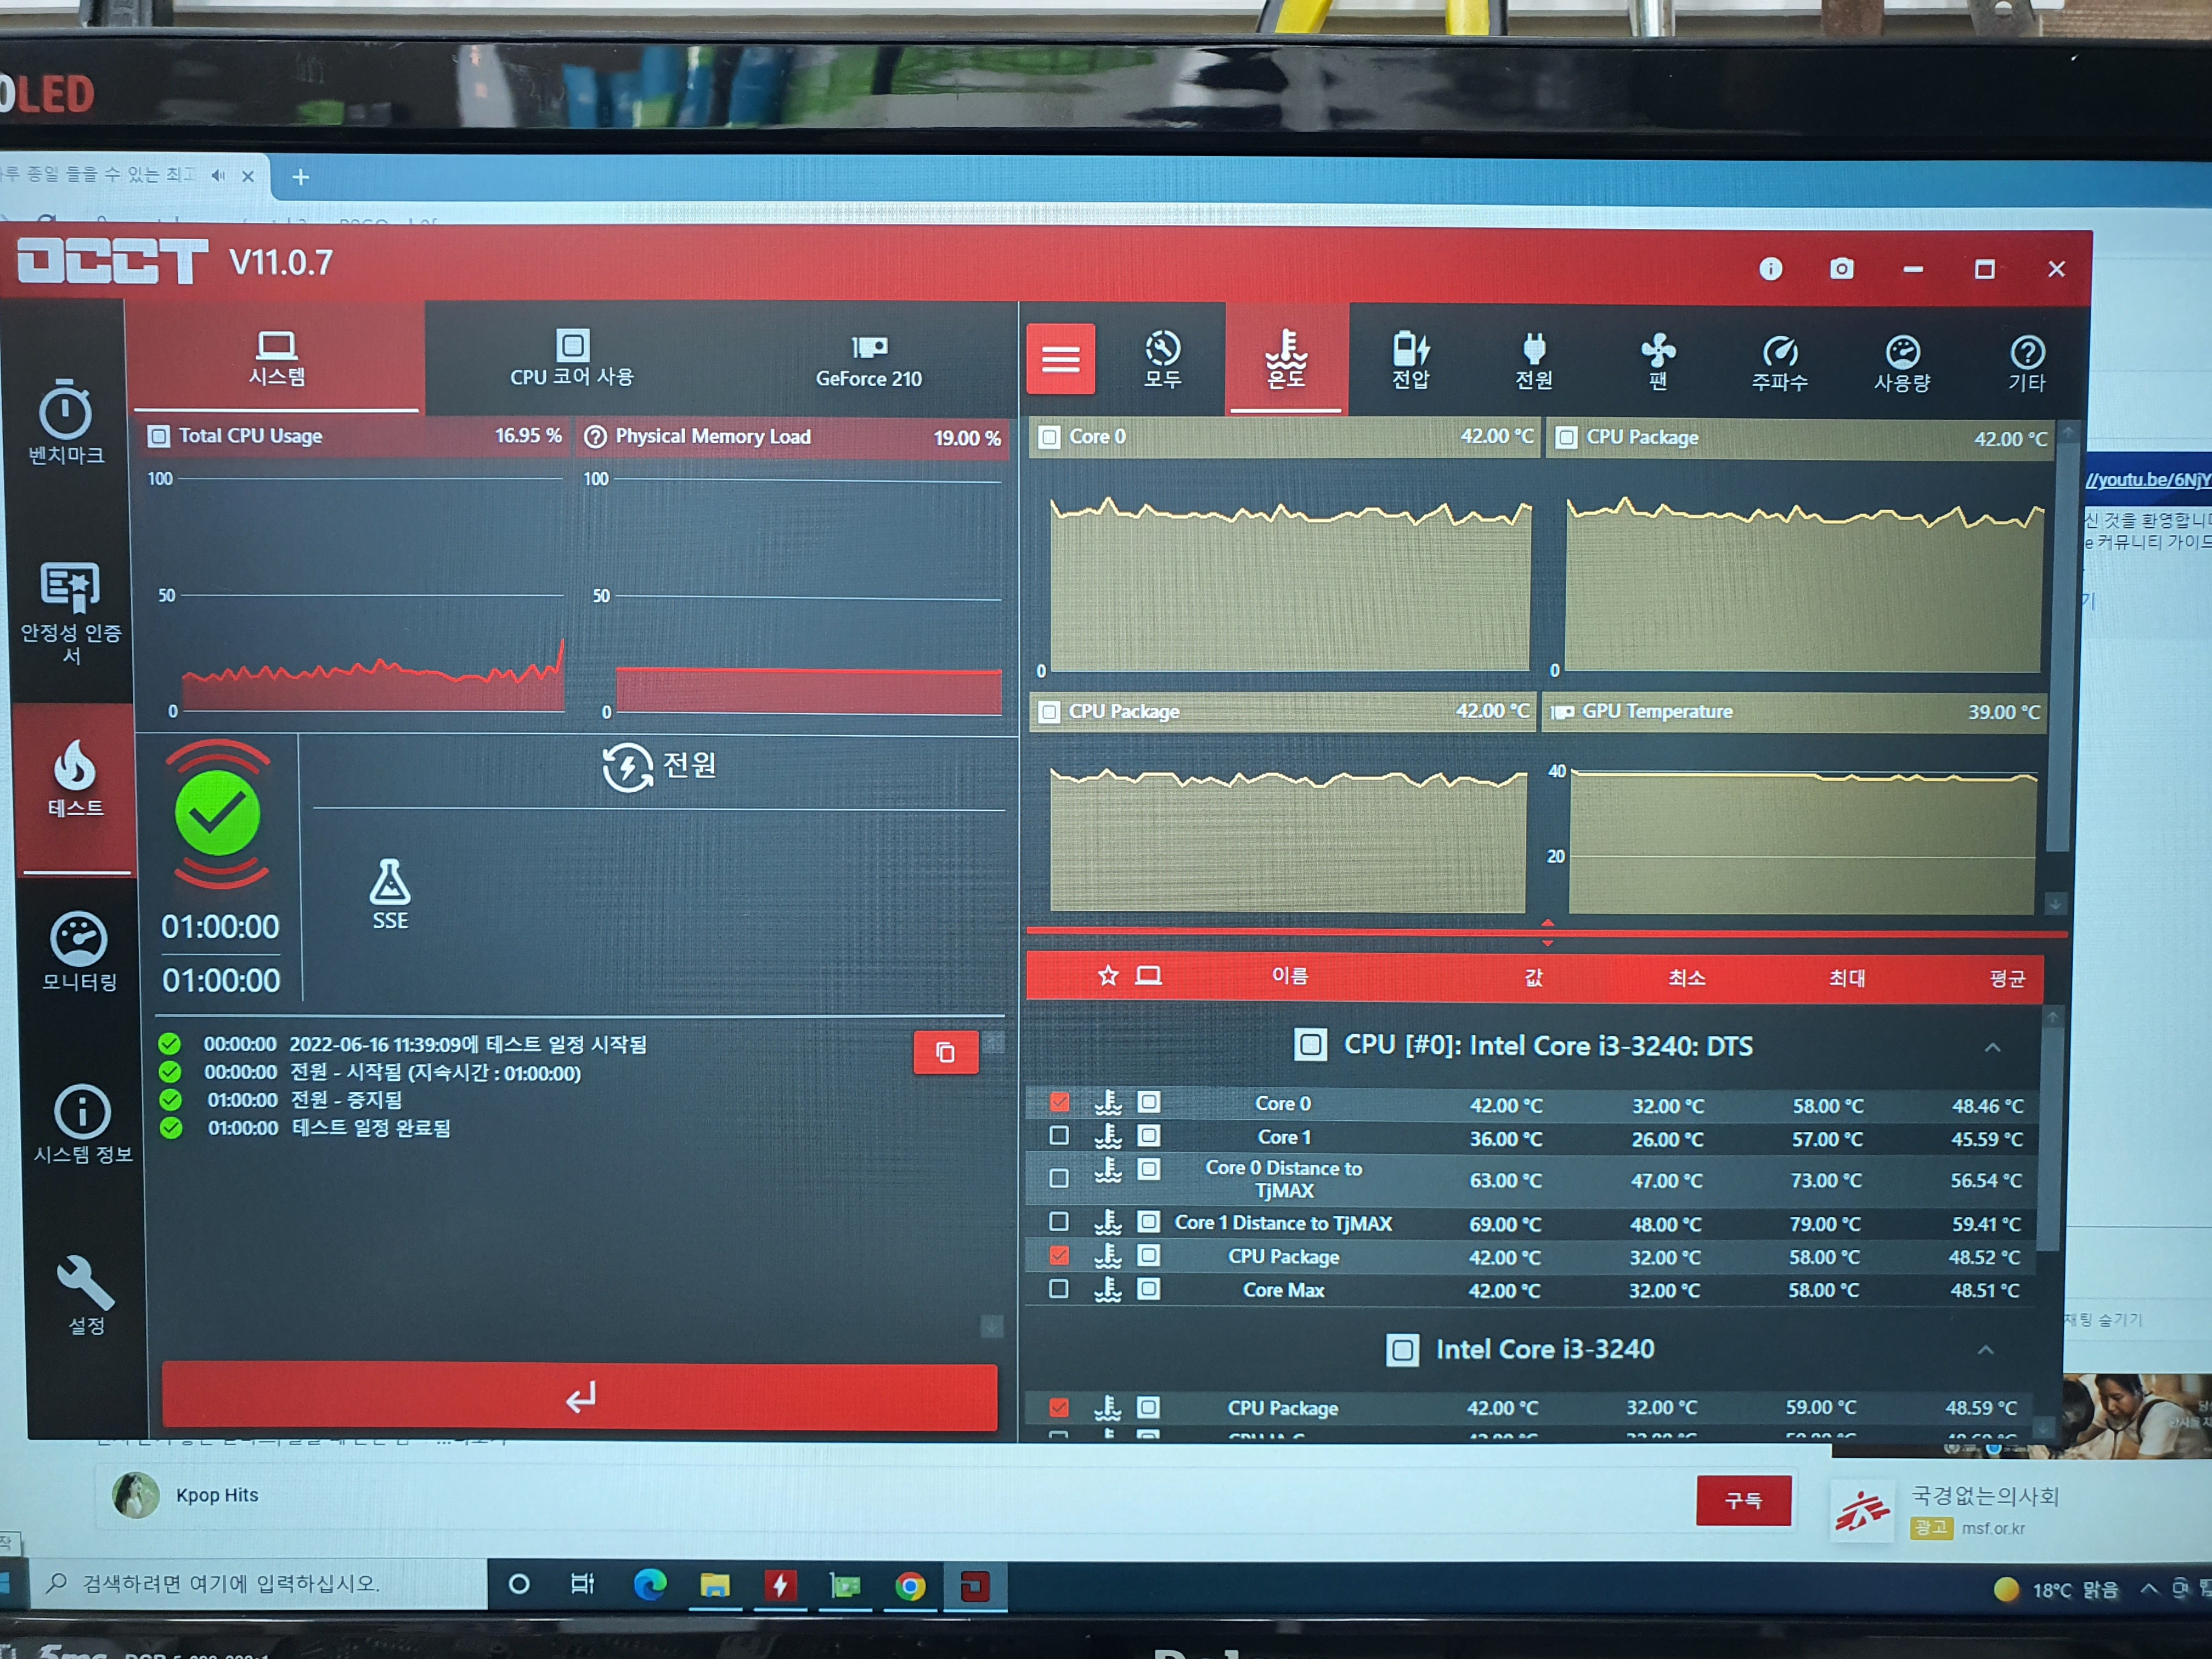Open 설정 settings wrench icon
Screen dimensions: 2212x1659
point(86,1295)
